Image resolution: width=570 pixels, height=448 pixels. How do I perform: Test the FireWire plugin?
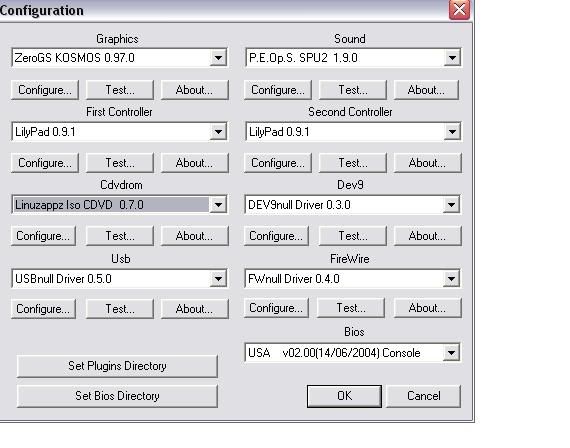click(351, 308)
